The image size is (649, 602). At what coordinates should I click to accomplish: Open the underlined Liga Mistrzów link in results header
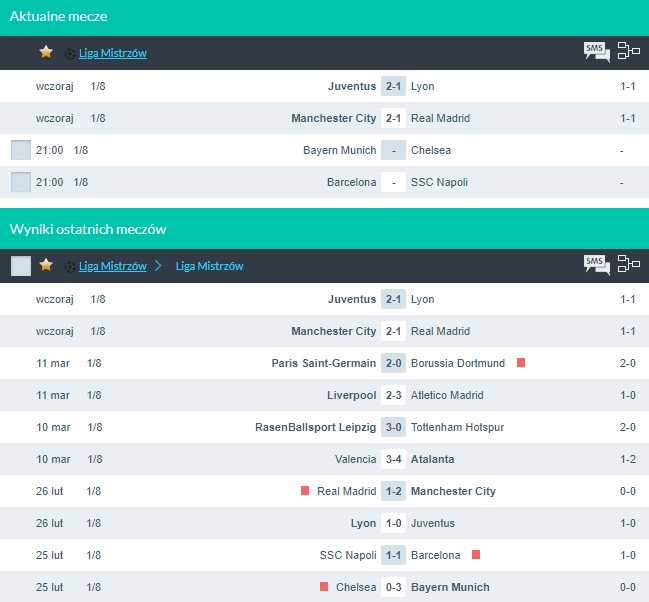tap(113, 266)
